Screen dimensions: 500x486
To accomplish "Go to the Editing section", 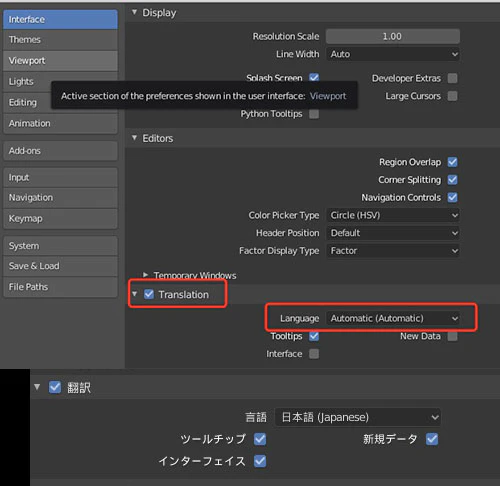I will 27,102.
